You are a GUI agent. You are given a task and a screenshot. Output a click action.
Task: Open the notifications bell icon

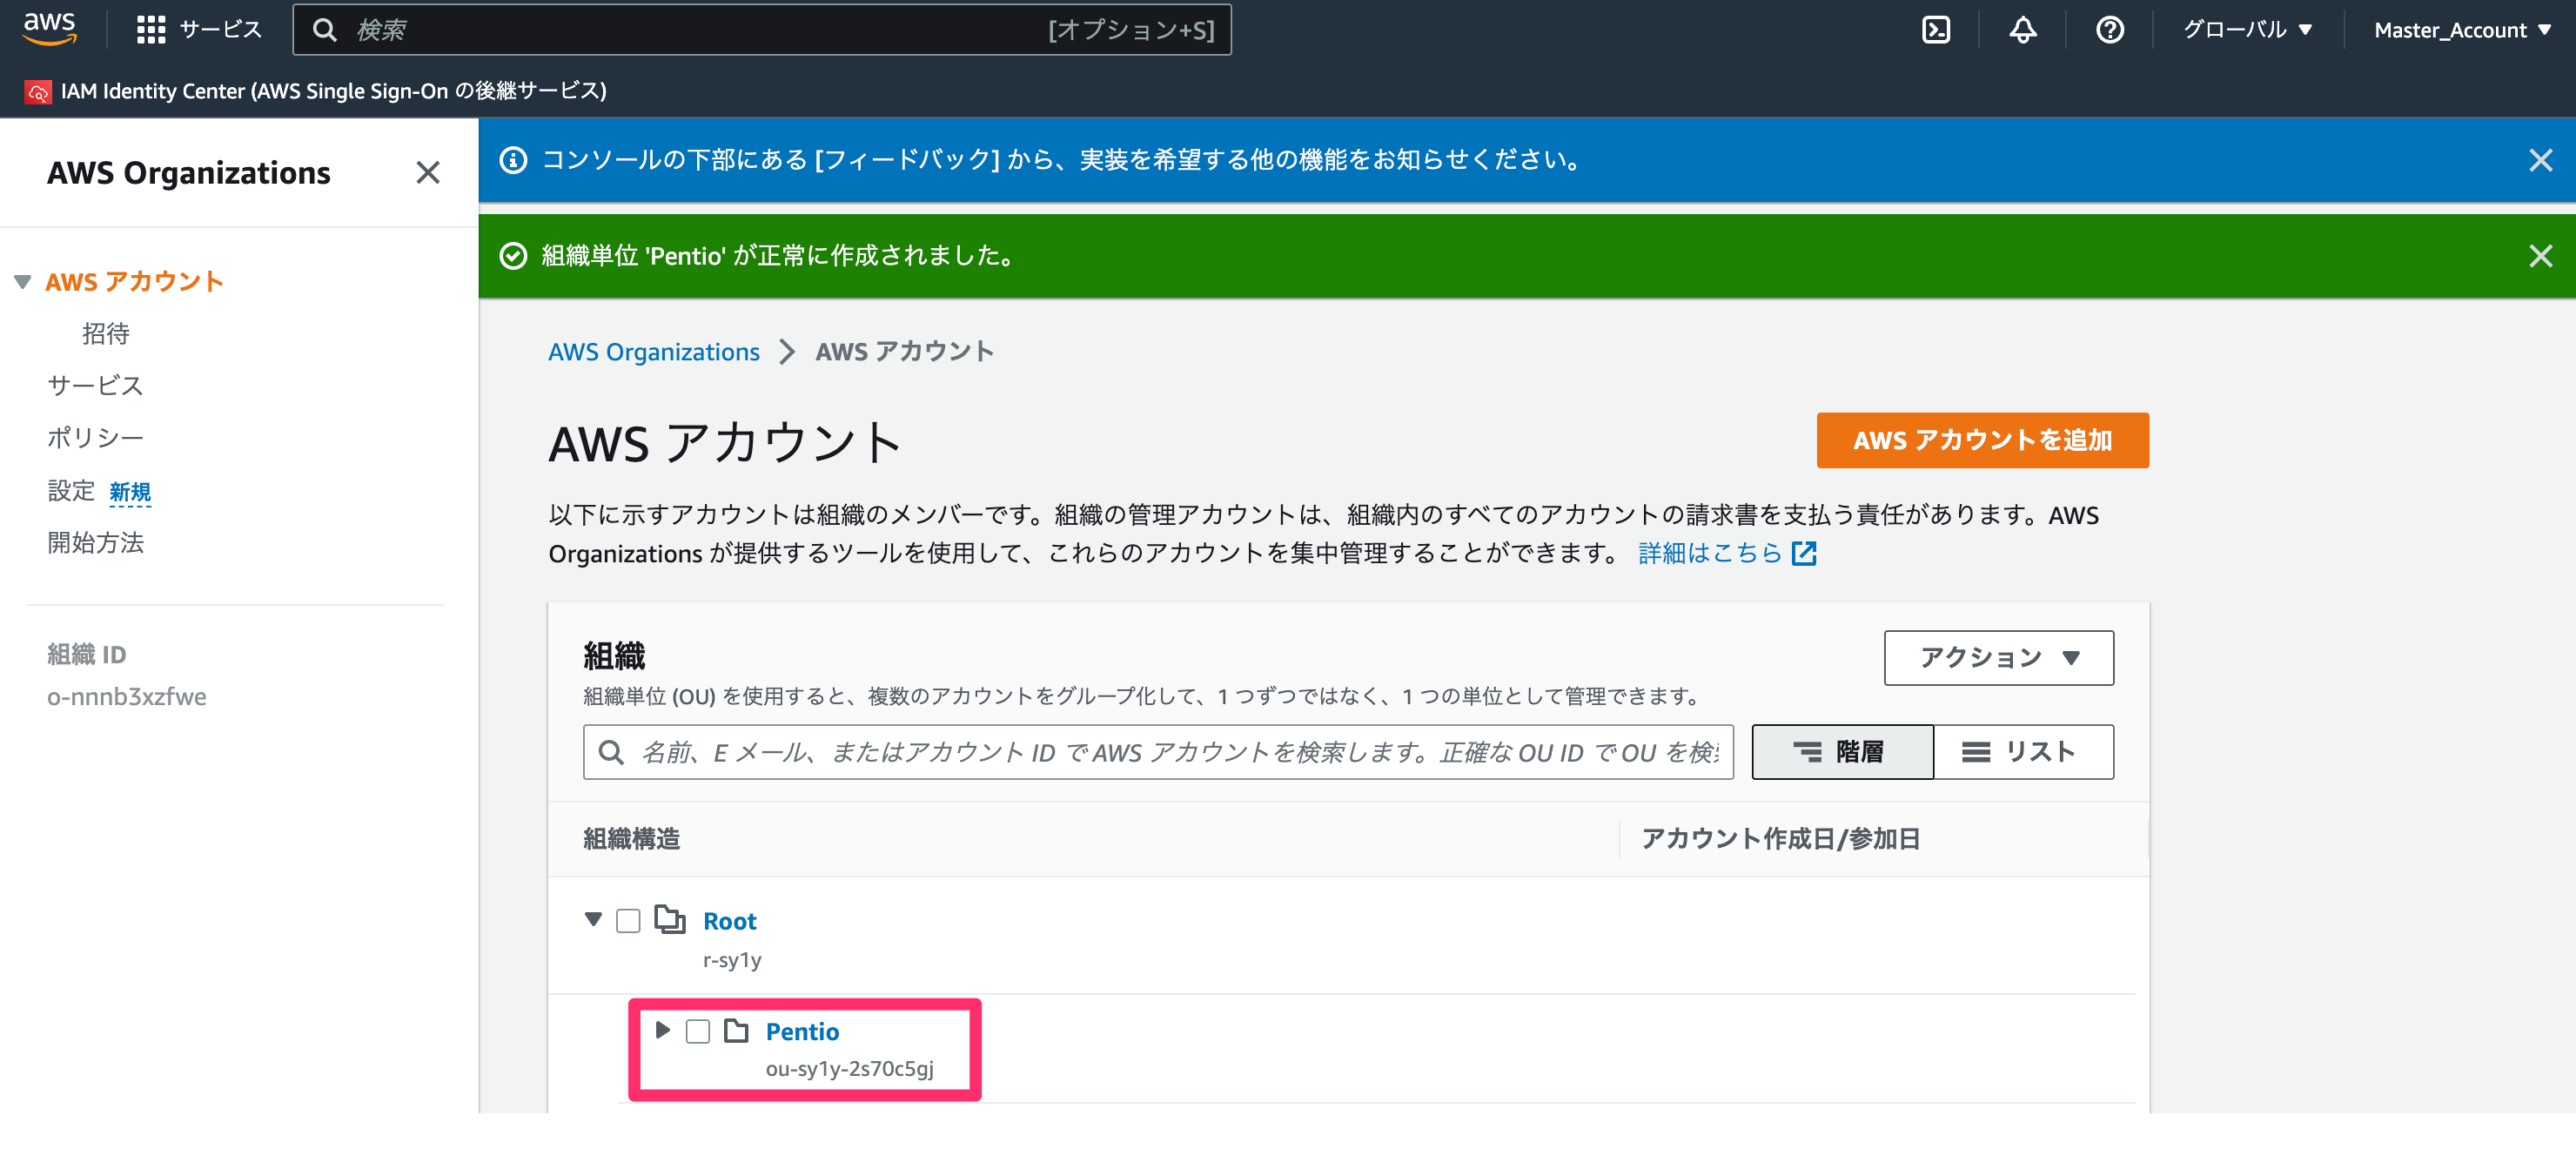click(2022, 30)
